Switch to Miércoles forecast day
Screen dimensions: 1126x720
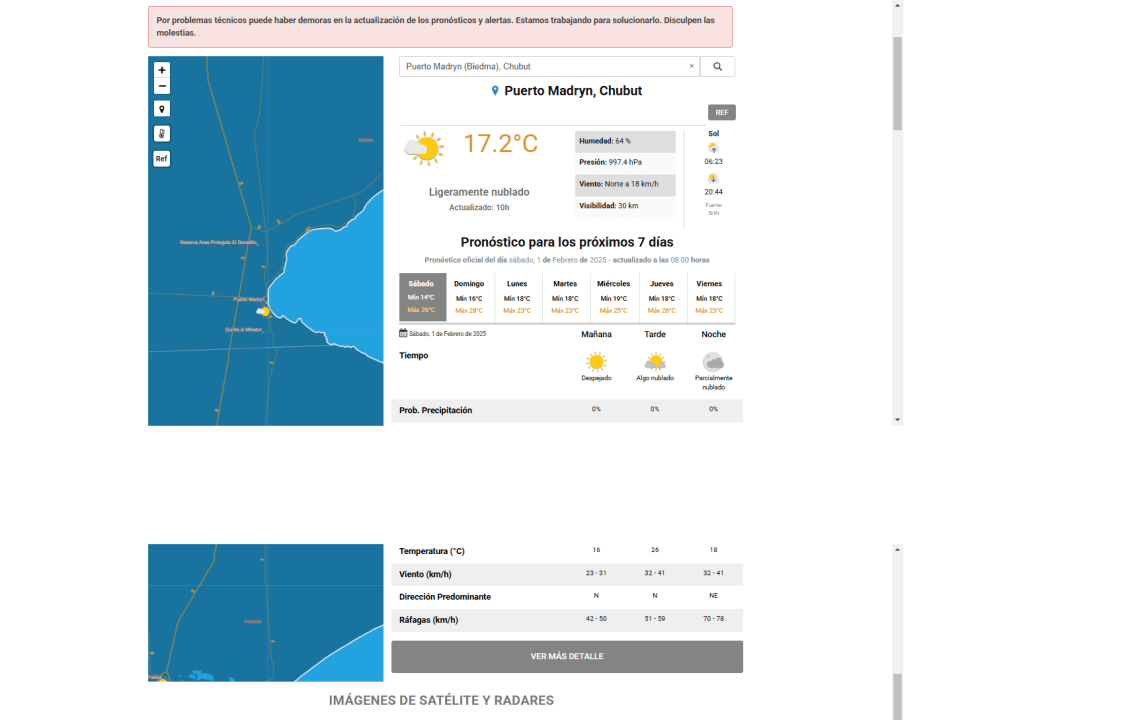[613, 297]
